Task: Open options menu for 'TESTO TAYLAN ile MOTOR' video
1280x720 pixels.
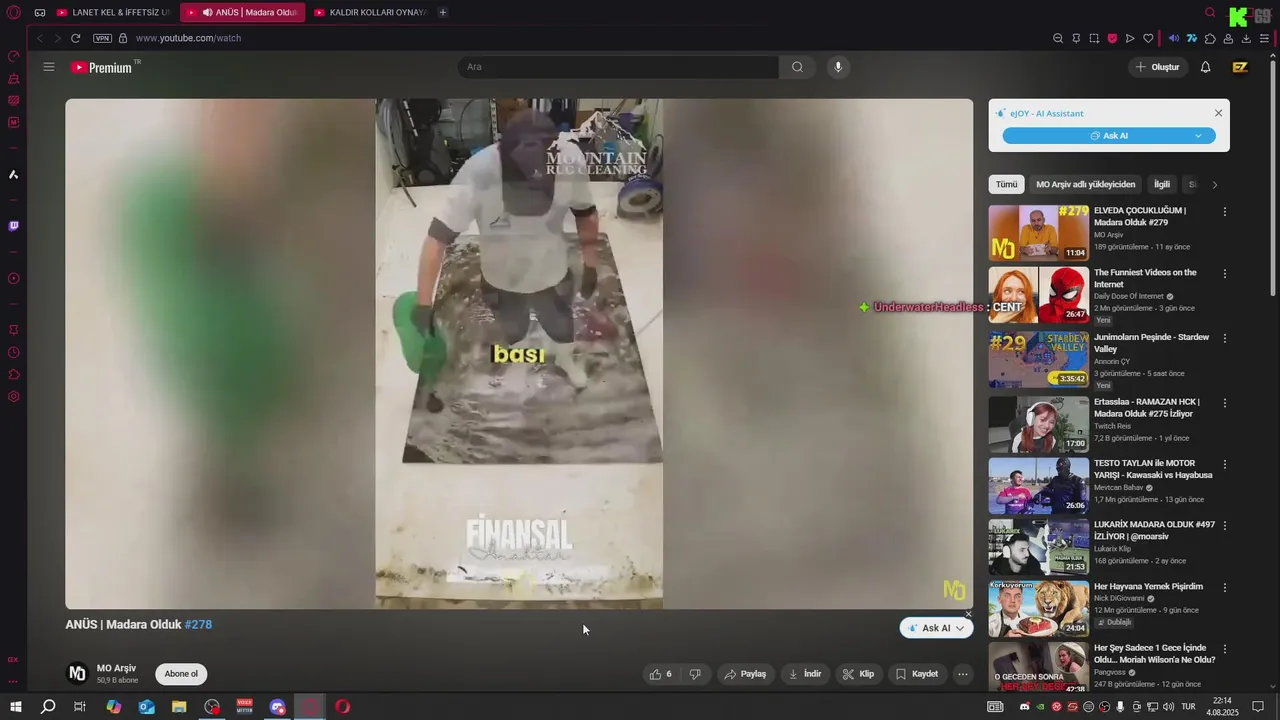Action: point(1224,465)
